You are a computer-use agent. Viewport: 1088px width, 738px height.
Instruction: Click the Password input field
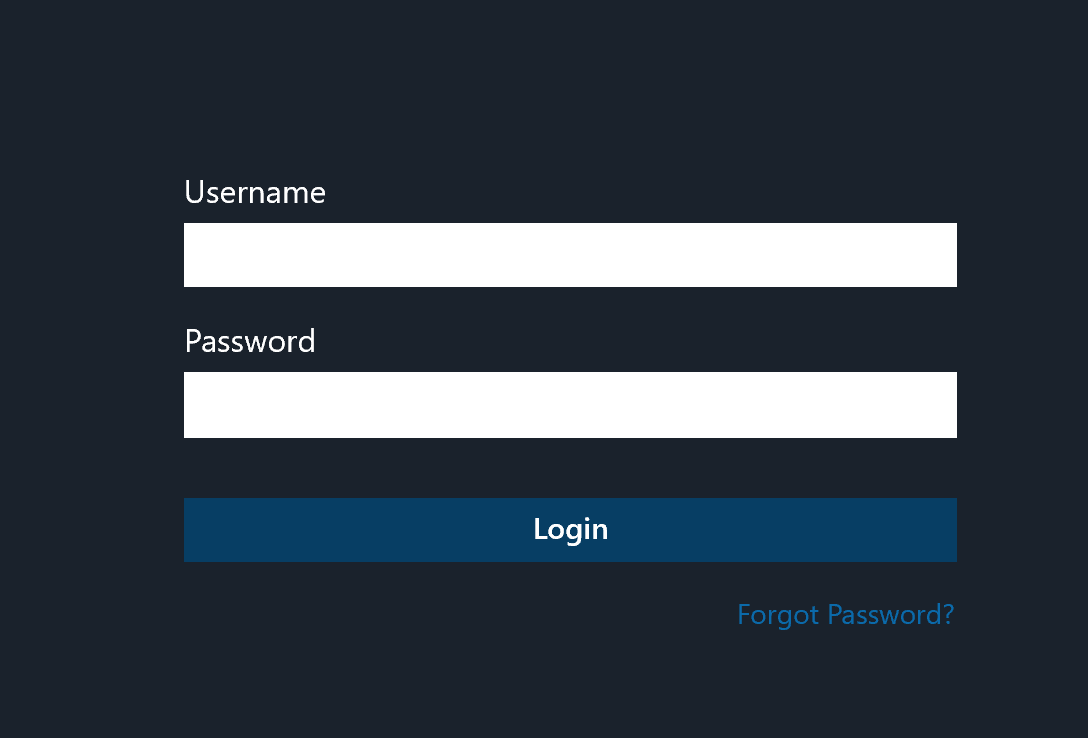pyautogui.click(x=570, y=405)
